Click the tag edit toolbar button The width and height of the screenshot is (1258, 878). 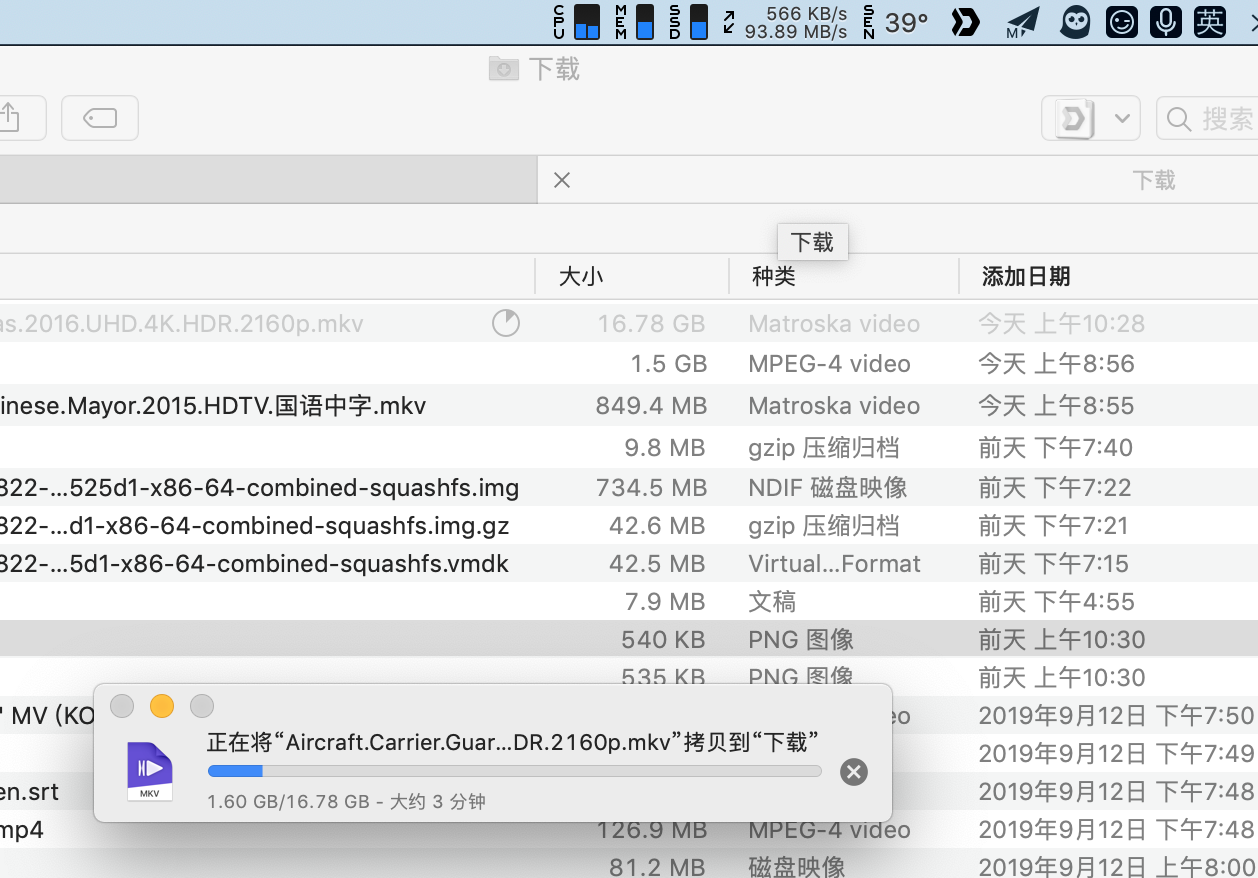click(100, 118)
